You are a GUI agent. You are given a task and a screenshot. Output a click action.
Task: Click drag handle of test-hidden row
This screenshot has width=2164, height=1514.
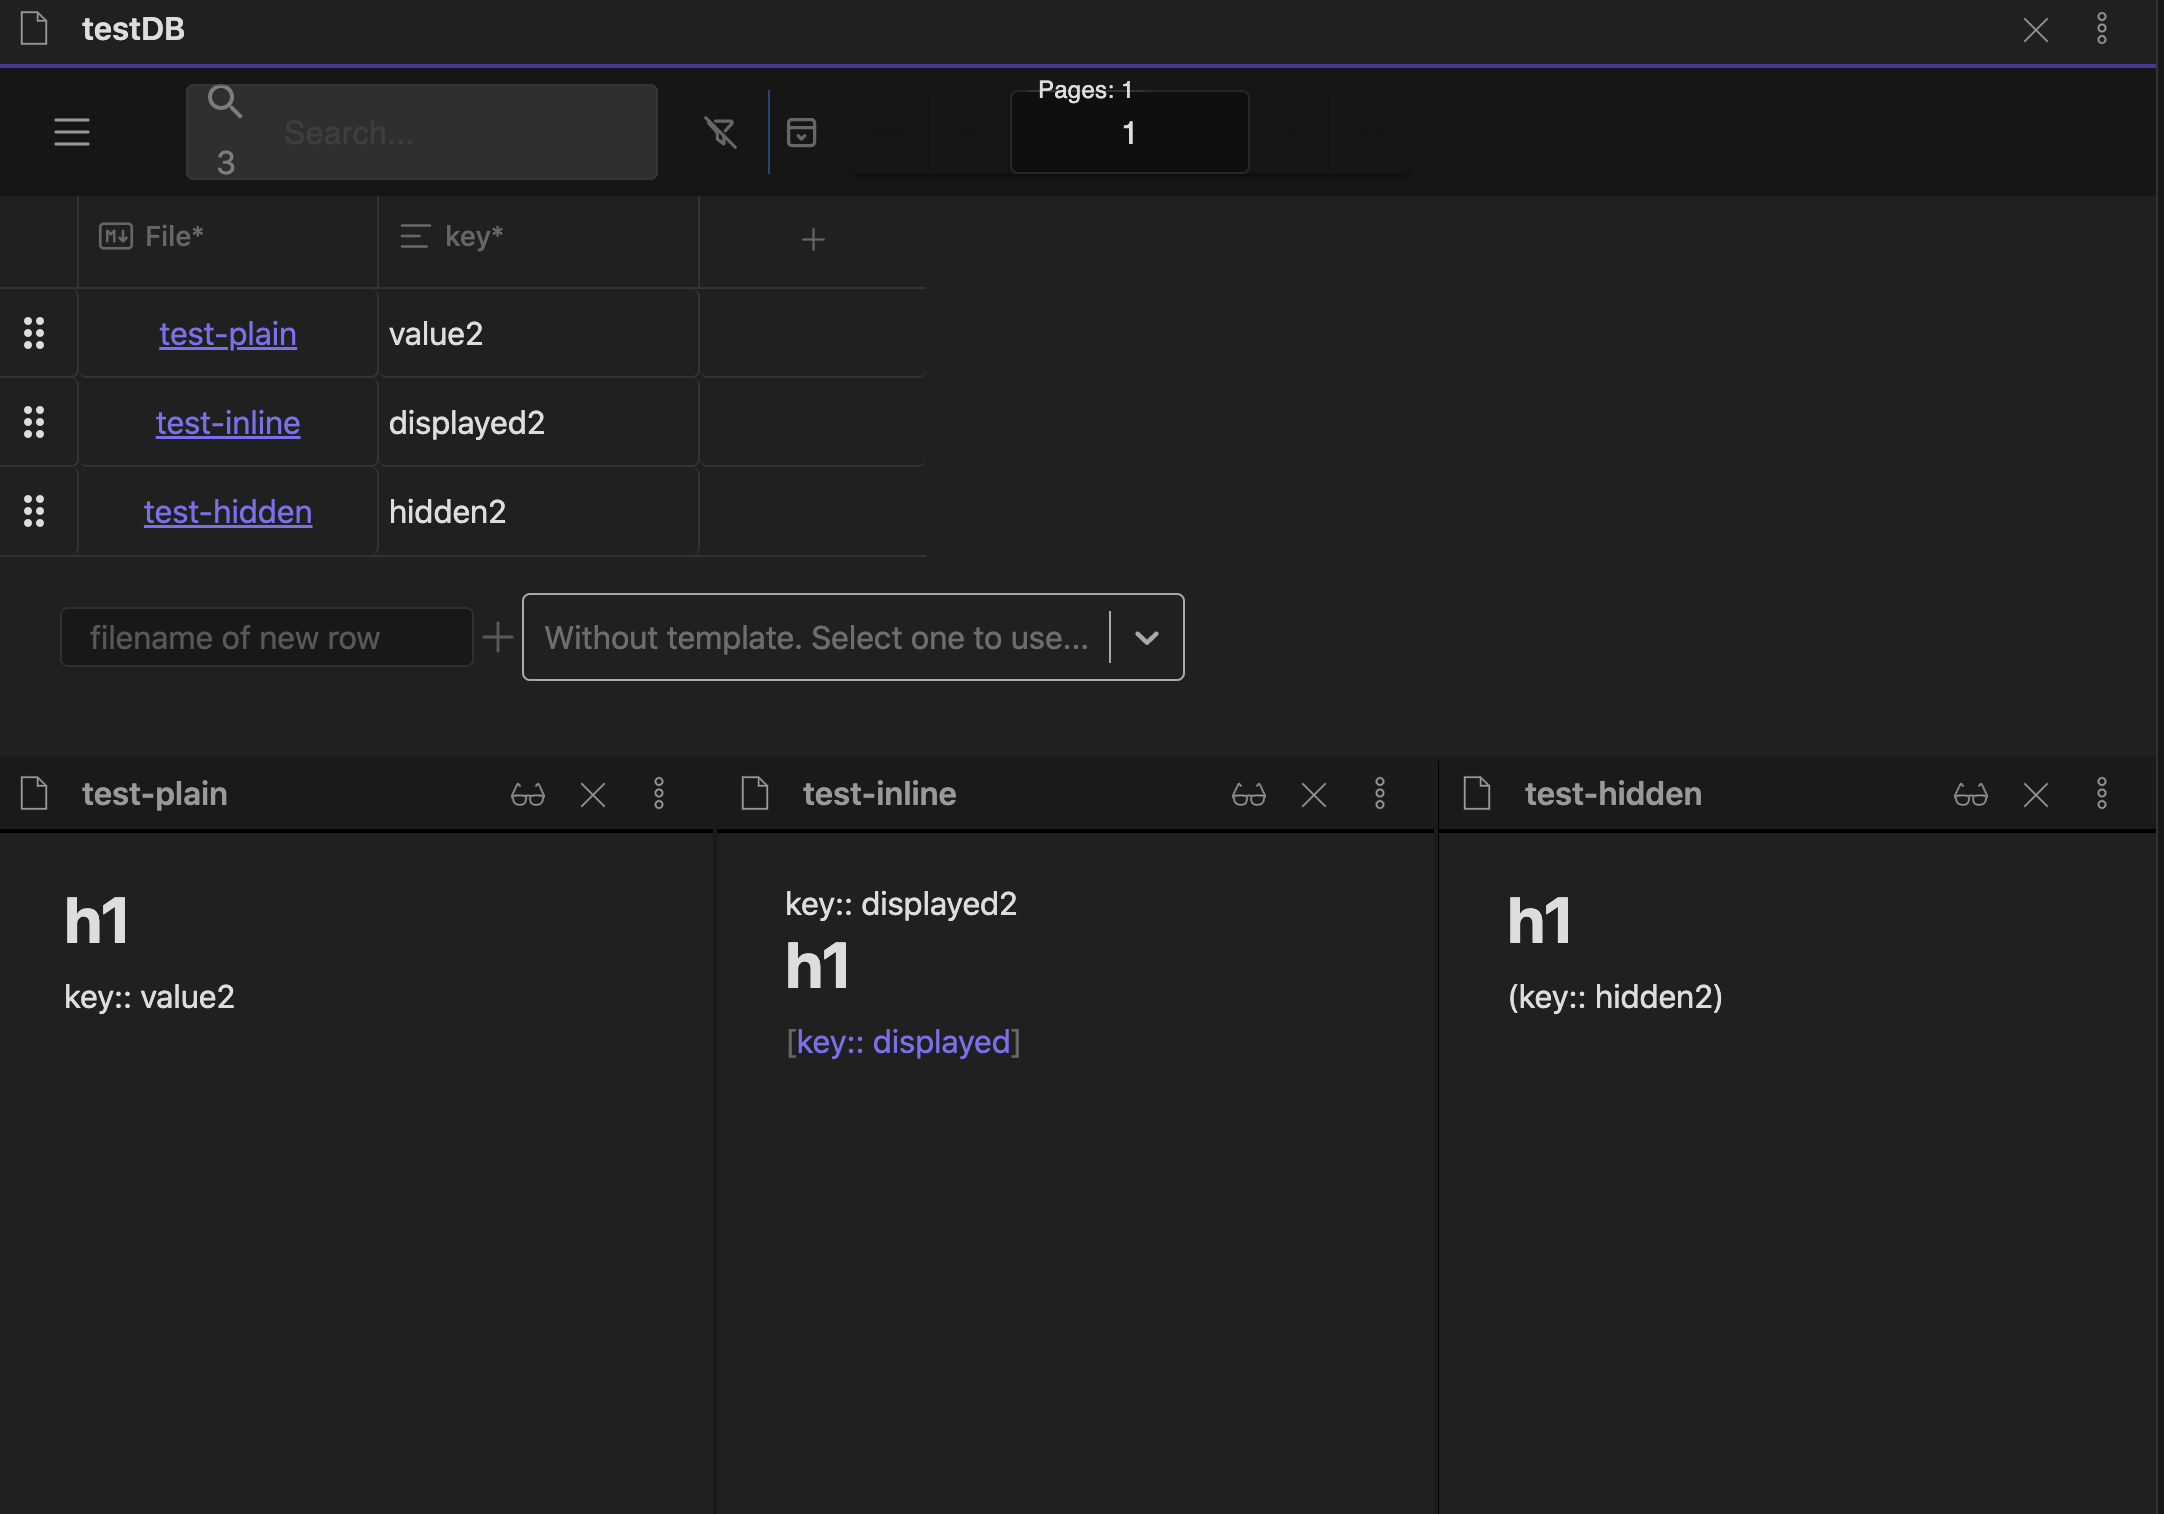point(34,511)
